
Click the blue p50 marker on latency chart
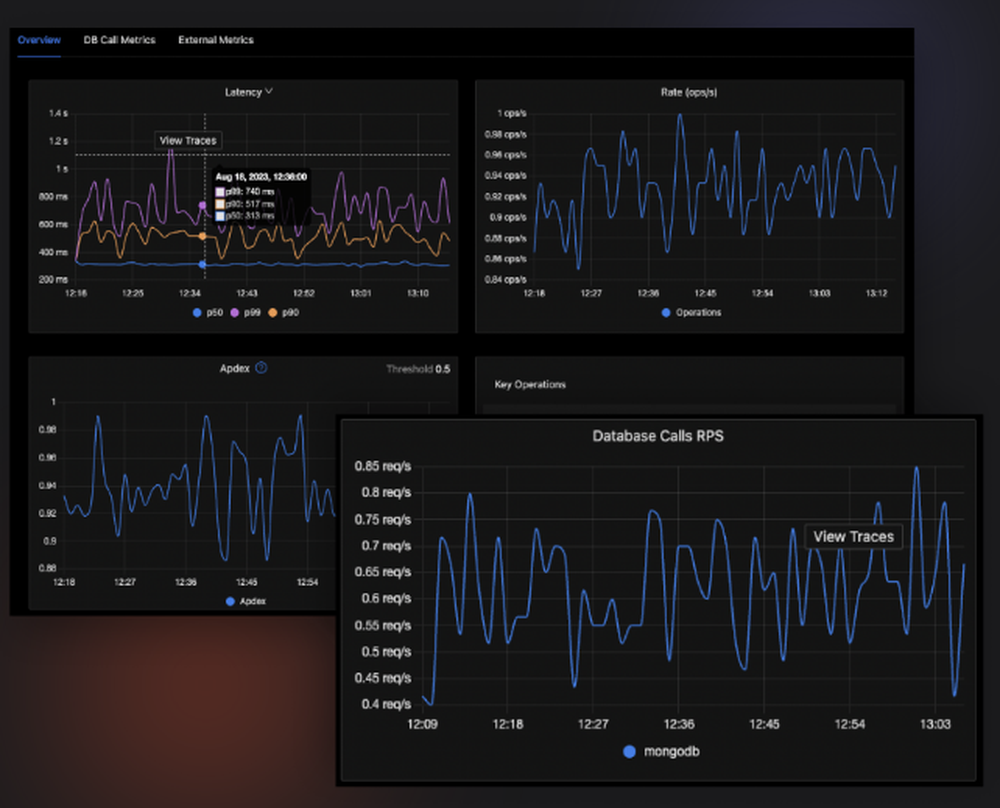203,264
